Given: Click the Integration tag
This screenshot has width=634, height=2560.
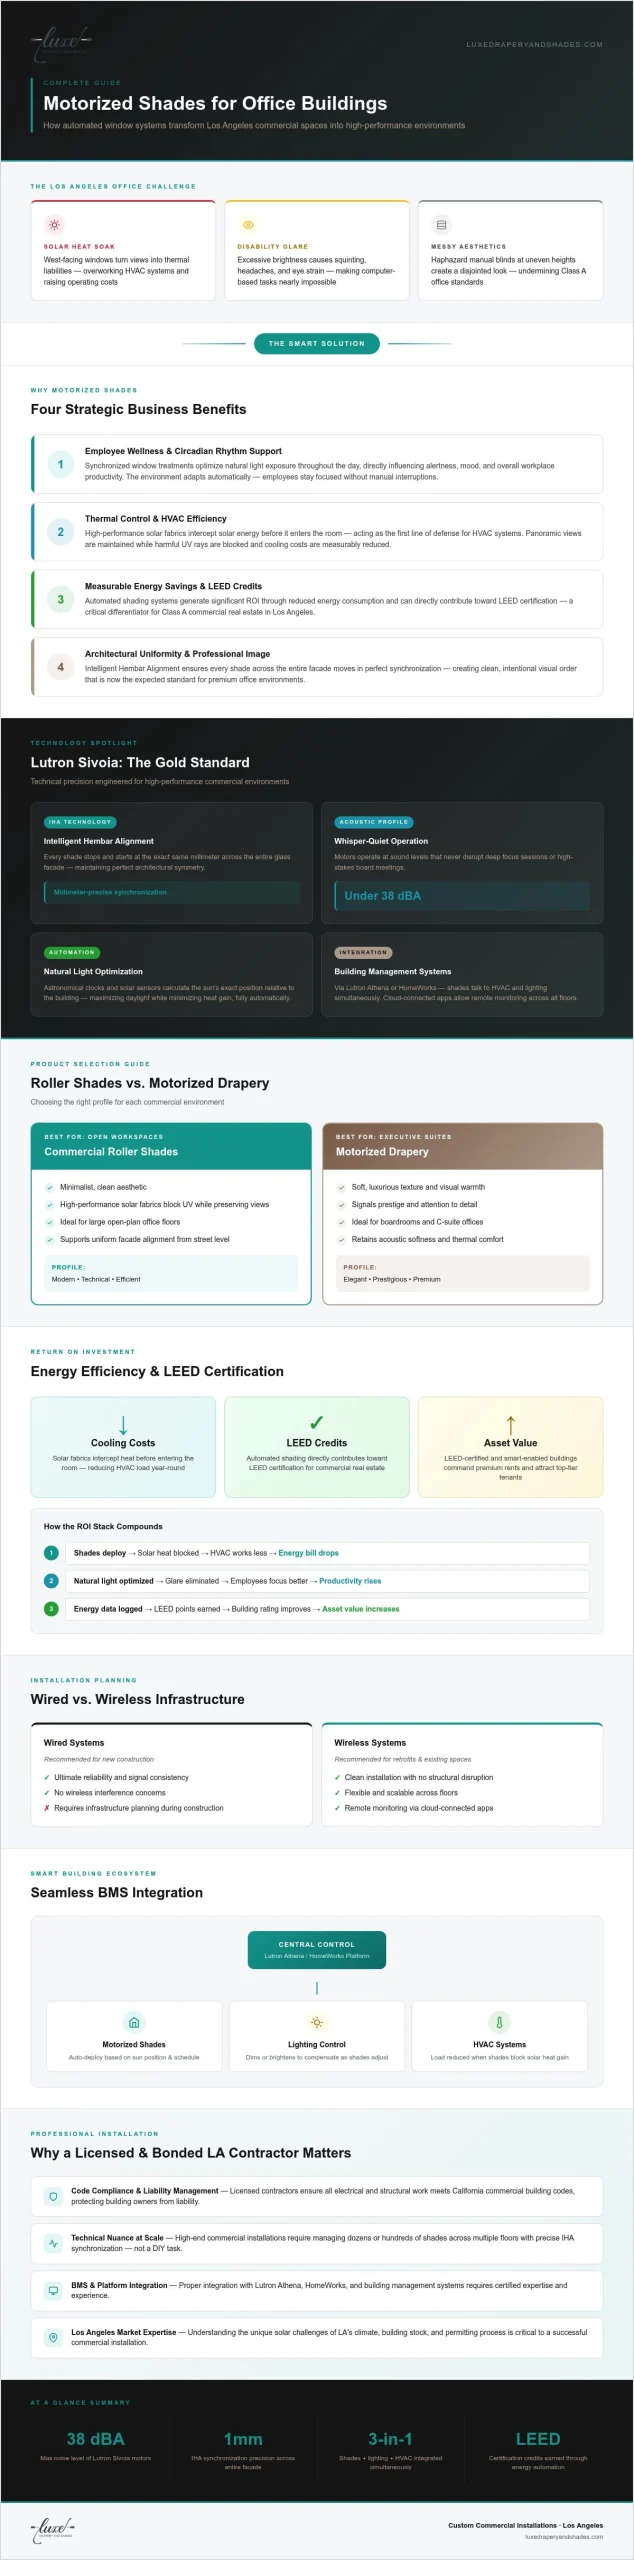Looking at the screenshot, I should tap(363, 952).
